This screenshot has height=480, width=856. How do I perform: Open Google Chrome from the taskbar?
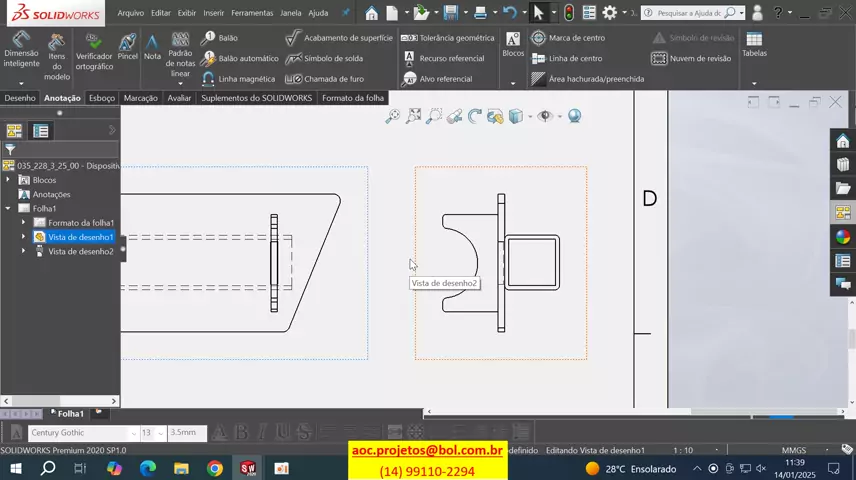click(x=215, y=468)
